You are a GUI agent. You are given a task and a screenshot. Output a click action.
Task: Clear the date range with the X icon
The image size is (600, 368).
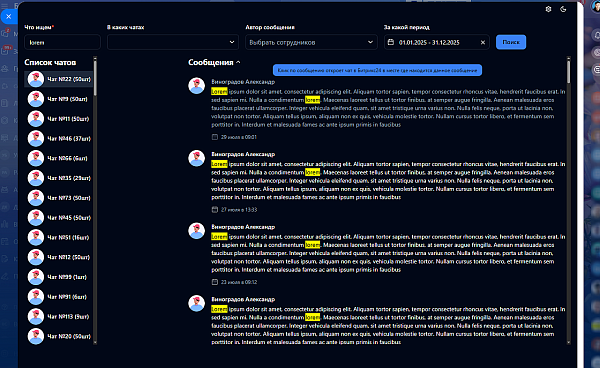point(483,42)
